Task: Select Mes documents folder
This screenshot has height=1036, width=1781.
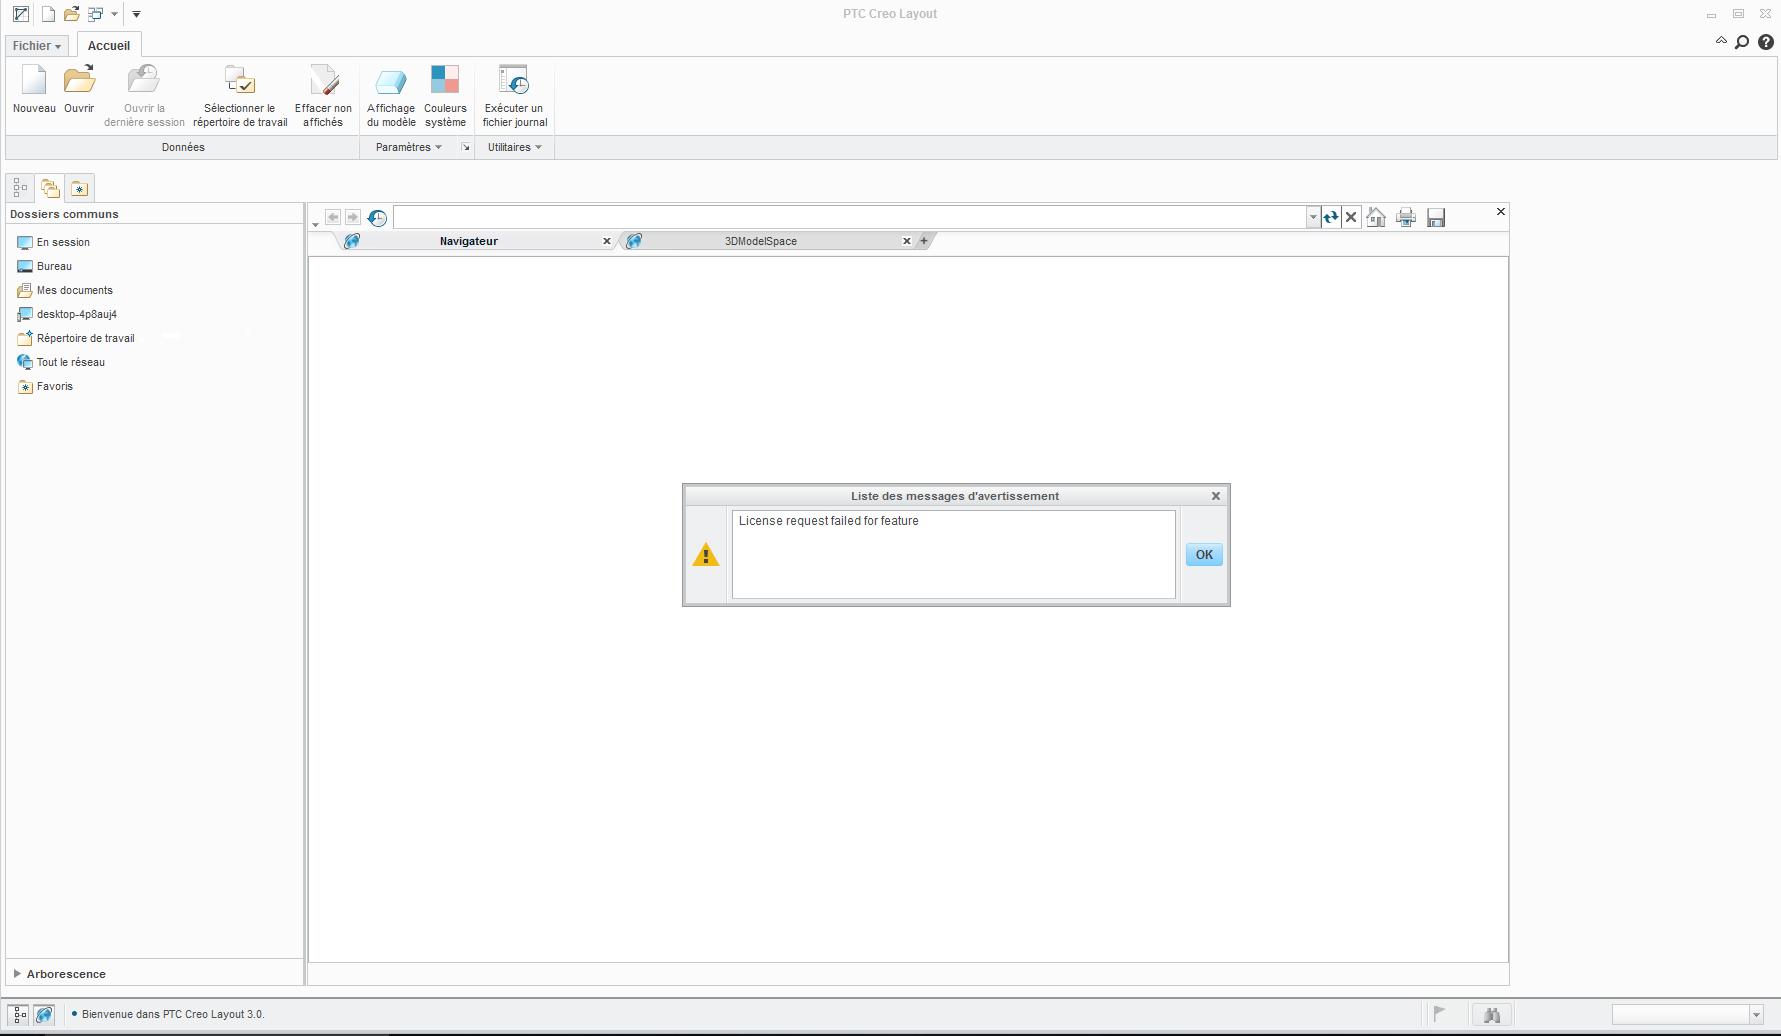Action: (65, 290)
